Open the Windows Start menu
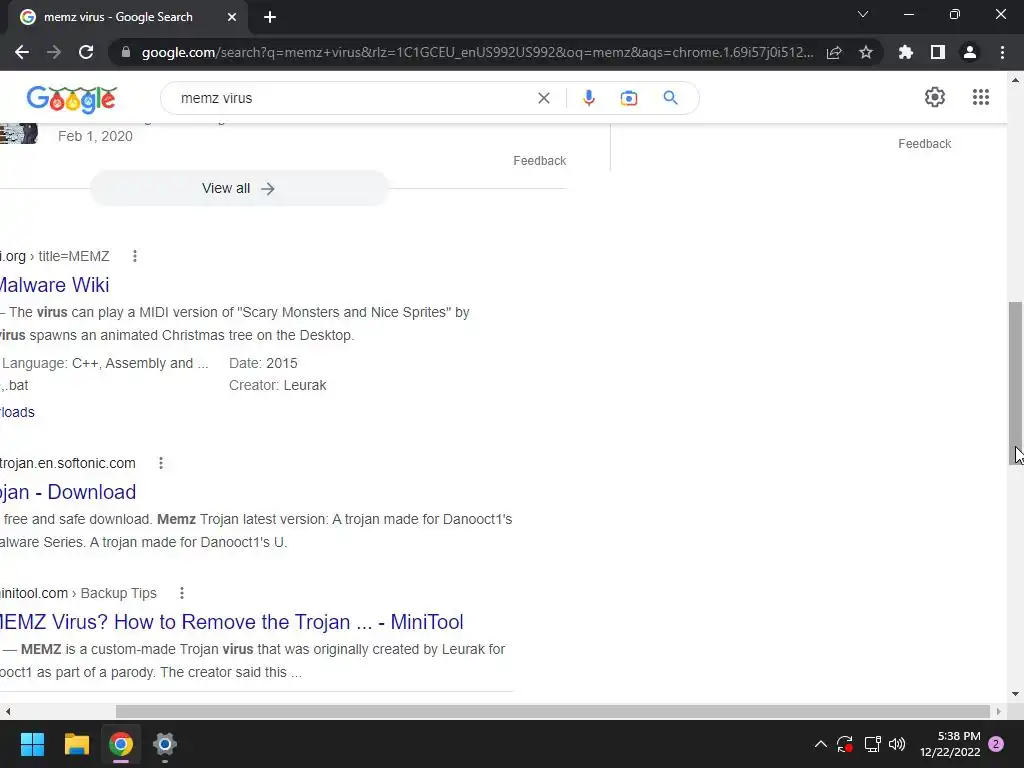 coord(32,744)
